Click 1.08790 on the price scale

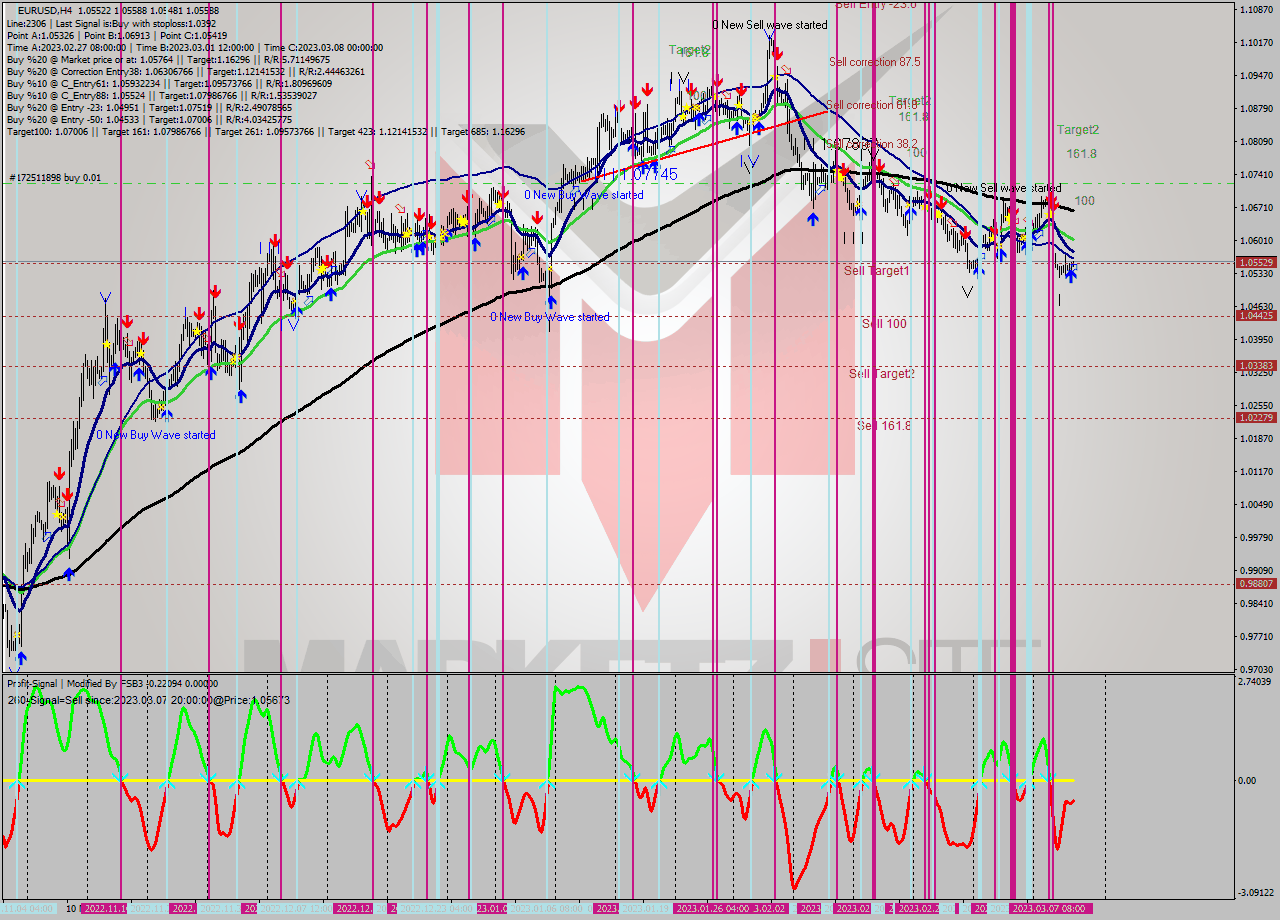tap(1256, 109)
